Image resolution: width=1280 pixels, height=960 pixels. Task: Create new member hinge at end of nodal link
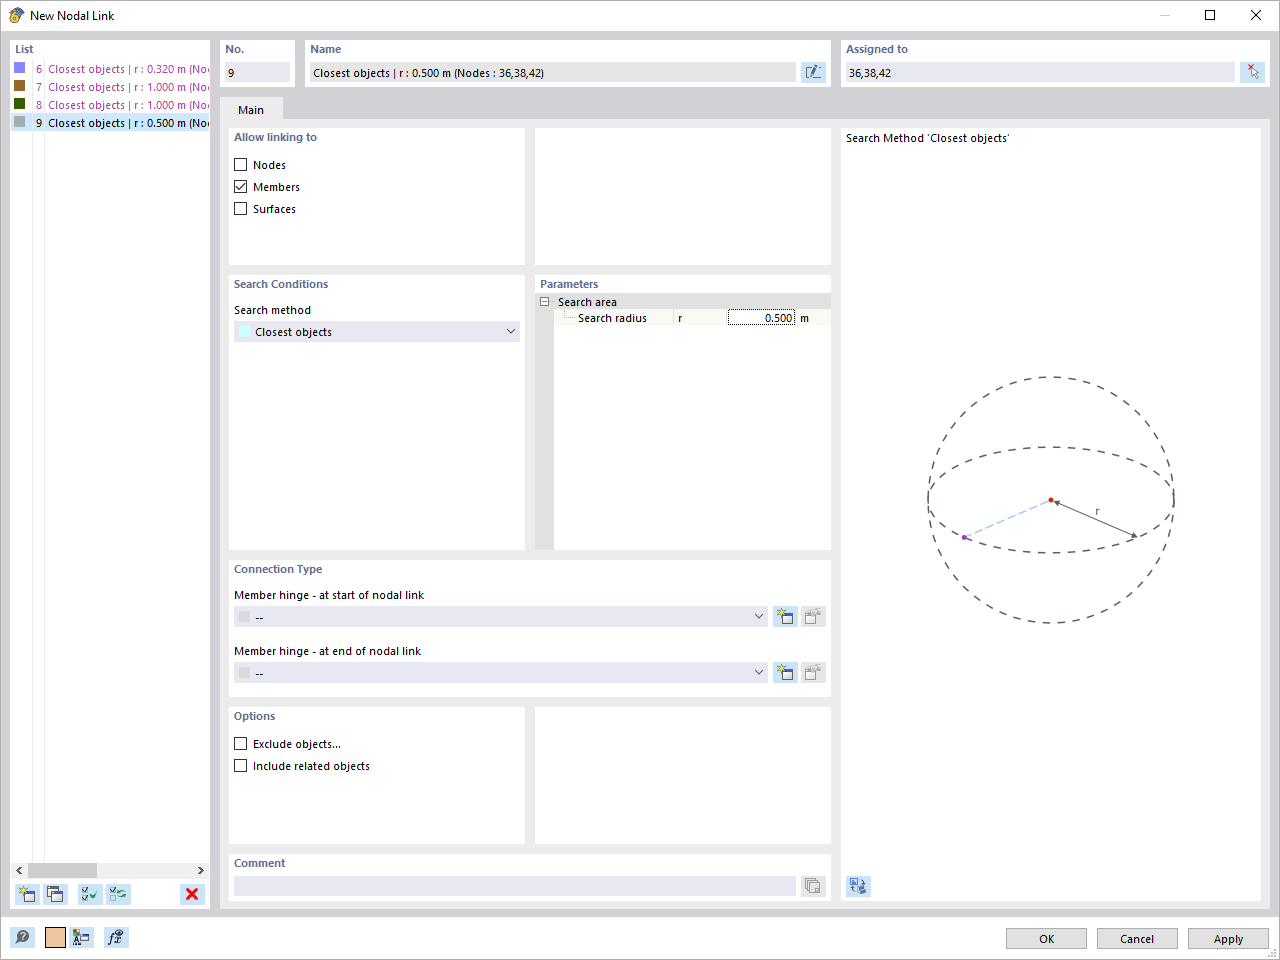(785, 672)
